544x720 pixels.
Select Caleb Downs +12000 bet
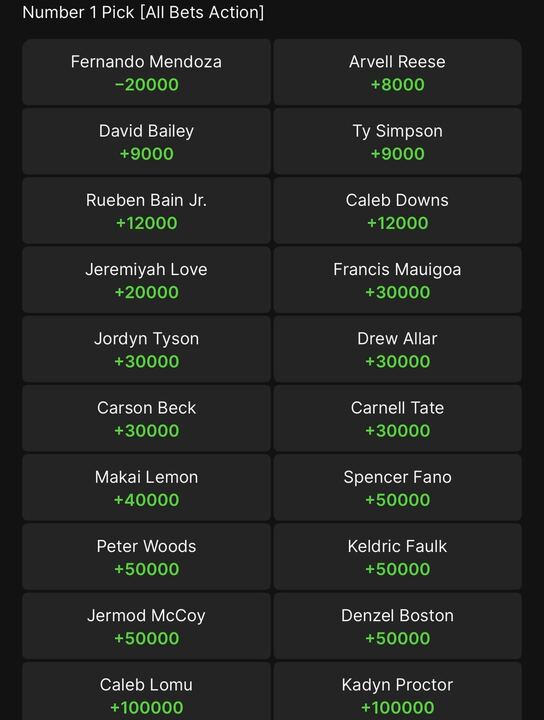pyautogui.click(x=398, y=211)
